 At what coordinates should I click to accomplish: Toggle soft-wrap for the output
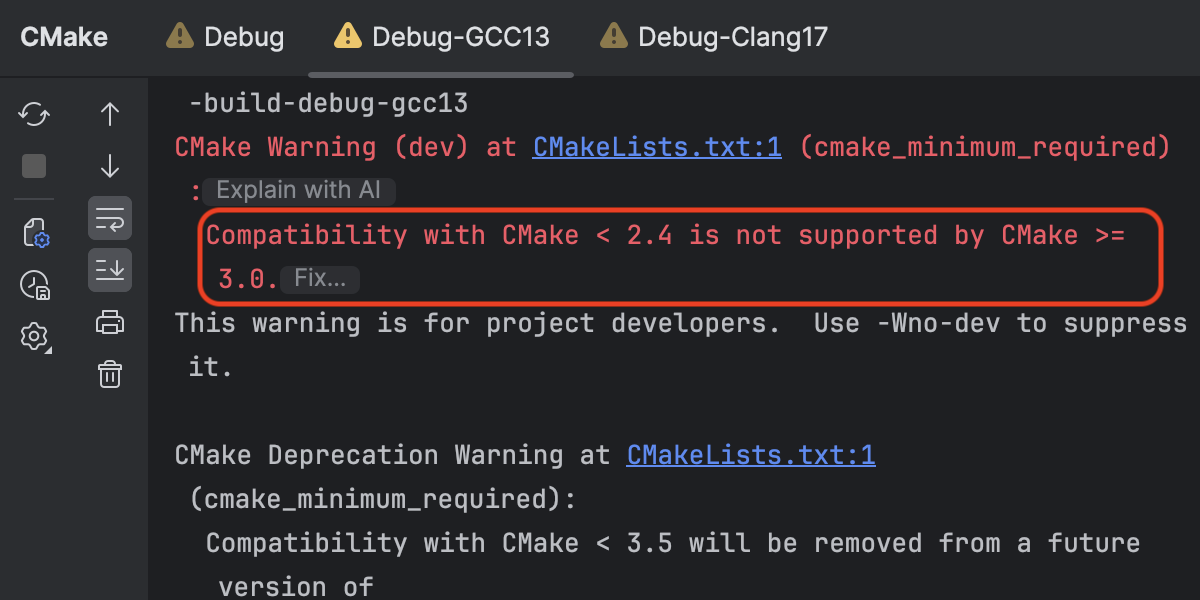click(110, 217)
